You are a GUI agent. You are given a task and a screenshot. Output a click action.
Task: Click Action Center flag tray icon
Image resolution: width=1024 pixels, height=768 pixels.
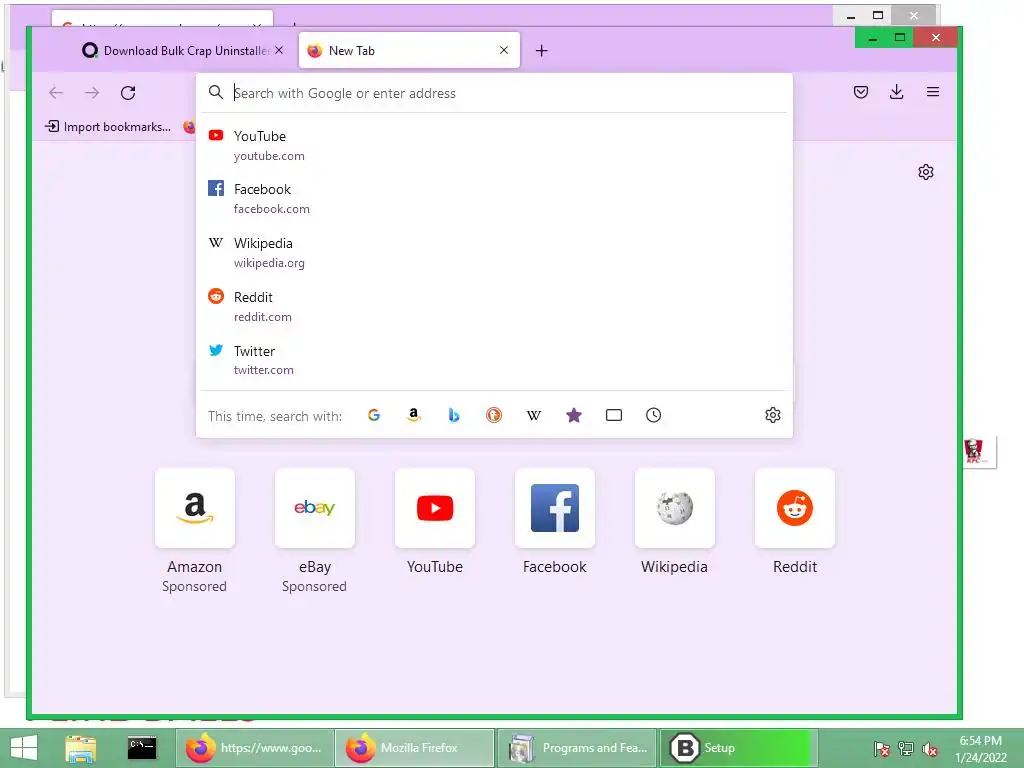[x=881, y=749]
